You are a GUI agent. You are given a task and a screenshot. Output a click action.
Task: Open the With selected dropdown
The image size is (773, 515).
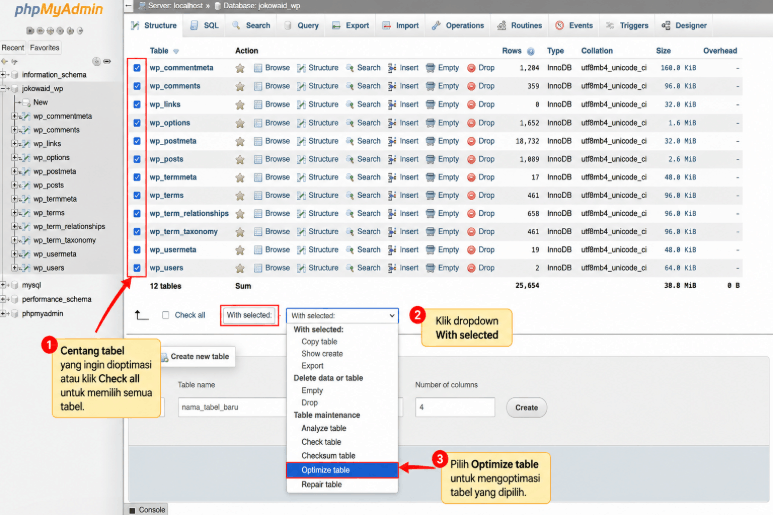(343, 315)
